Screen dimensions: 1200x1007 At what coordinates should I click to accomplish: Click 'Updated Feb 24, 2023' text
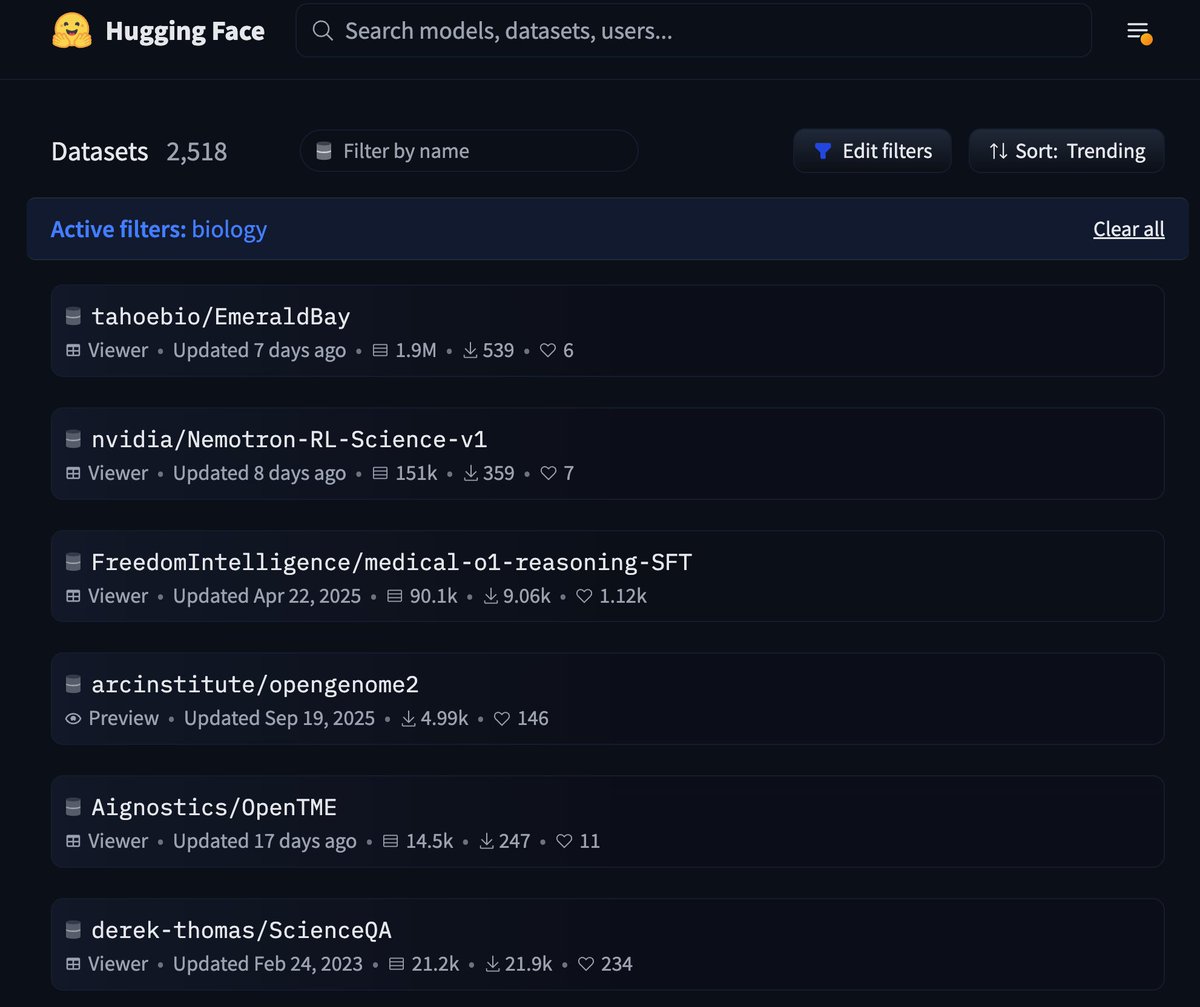(268, 965)
